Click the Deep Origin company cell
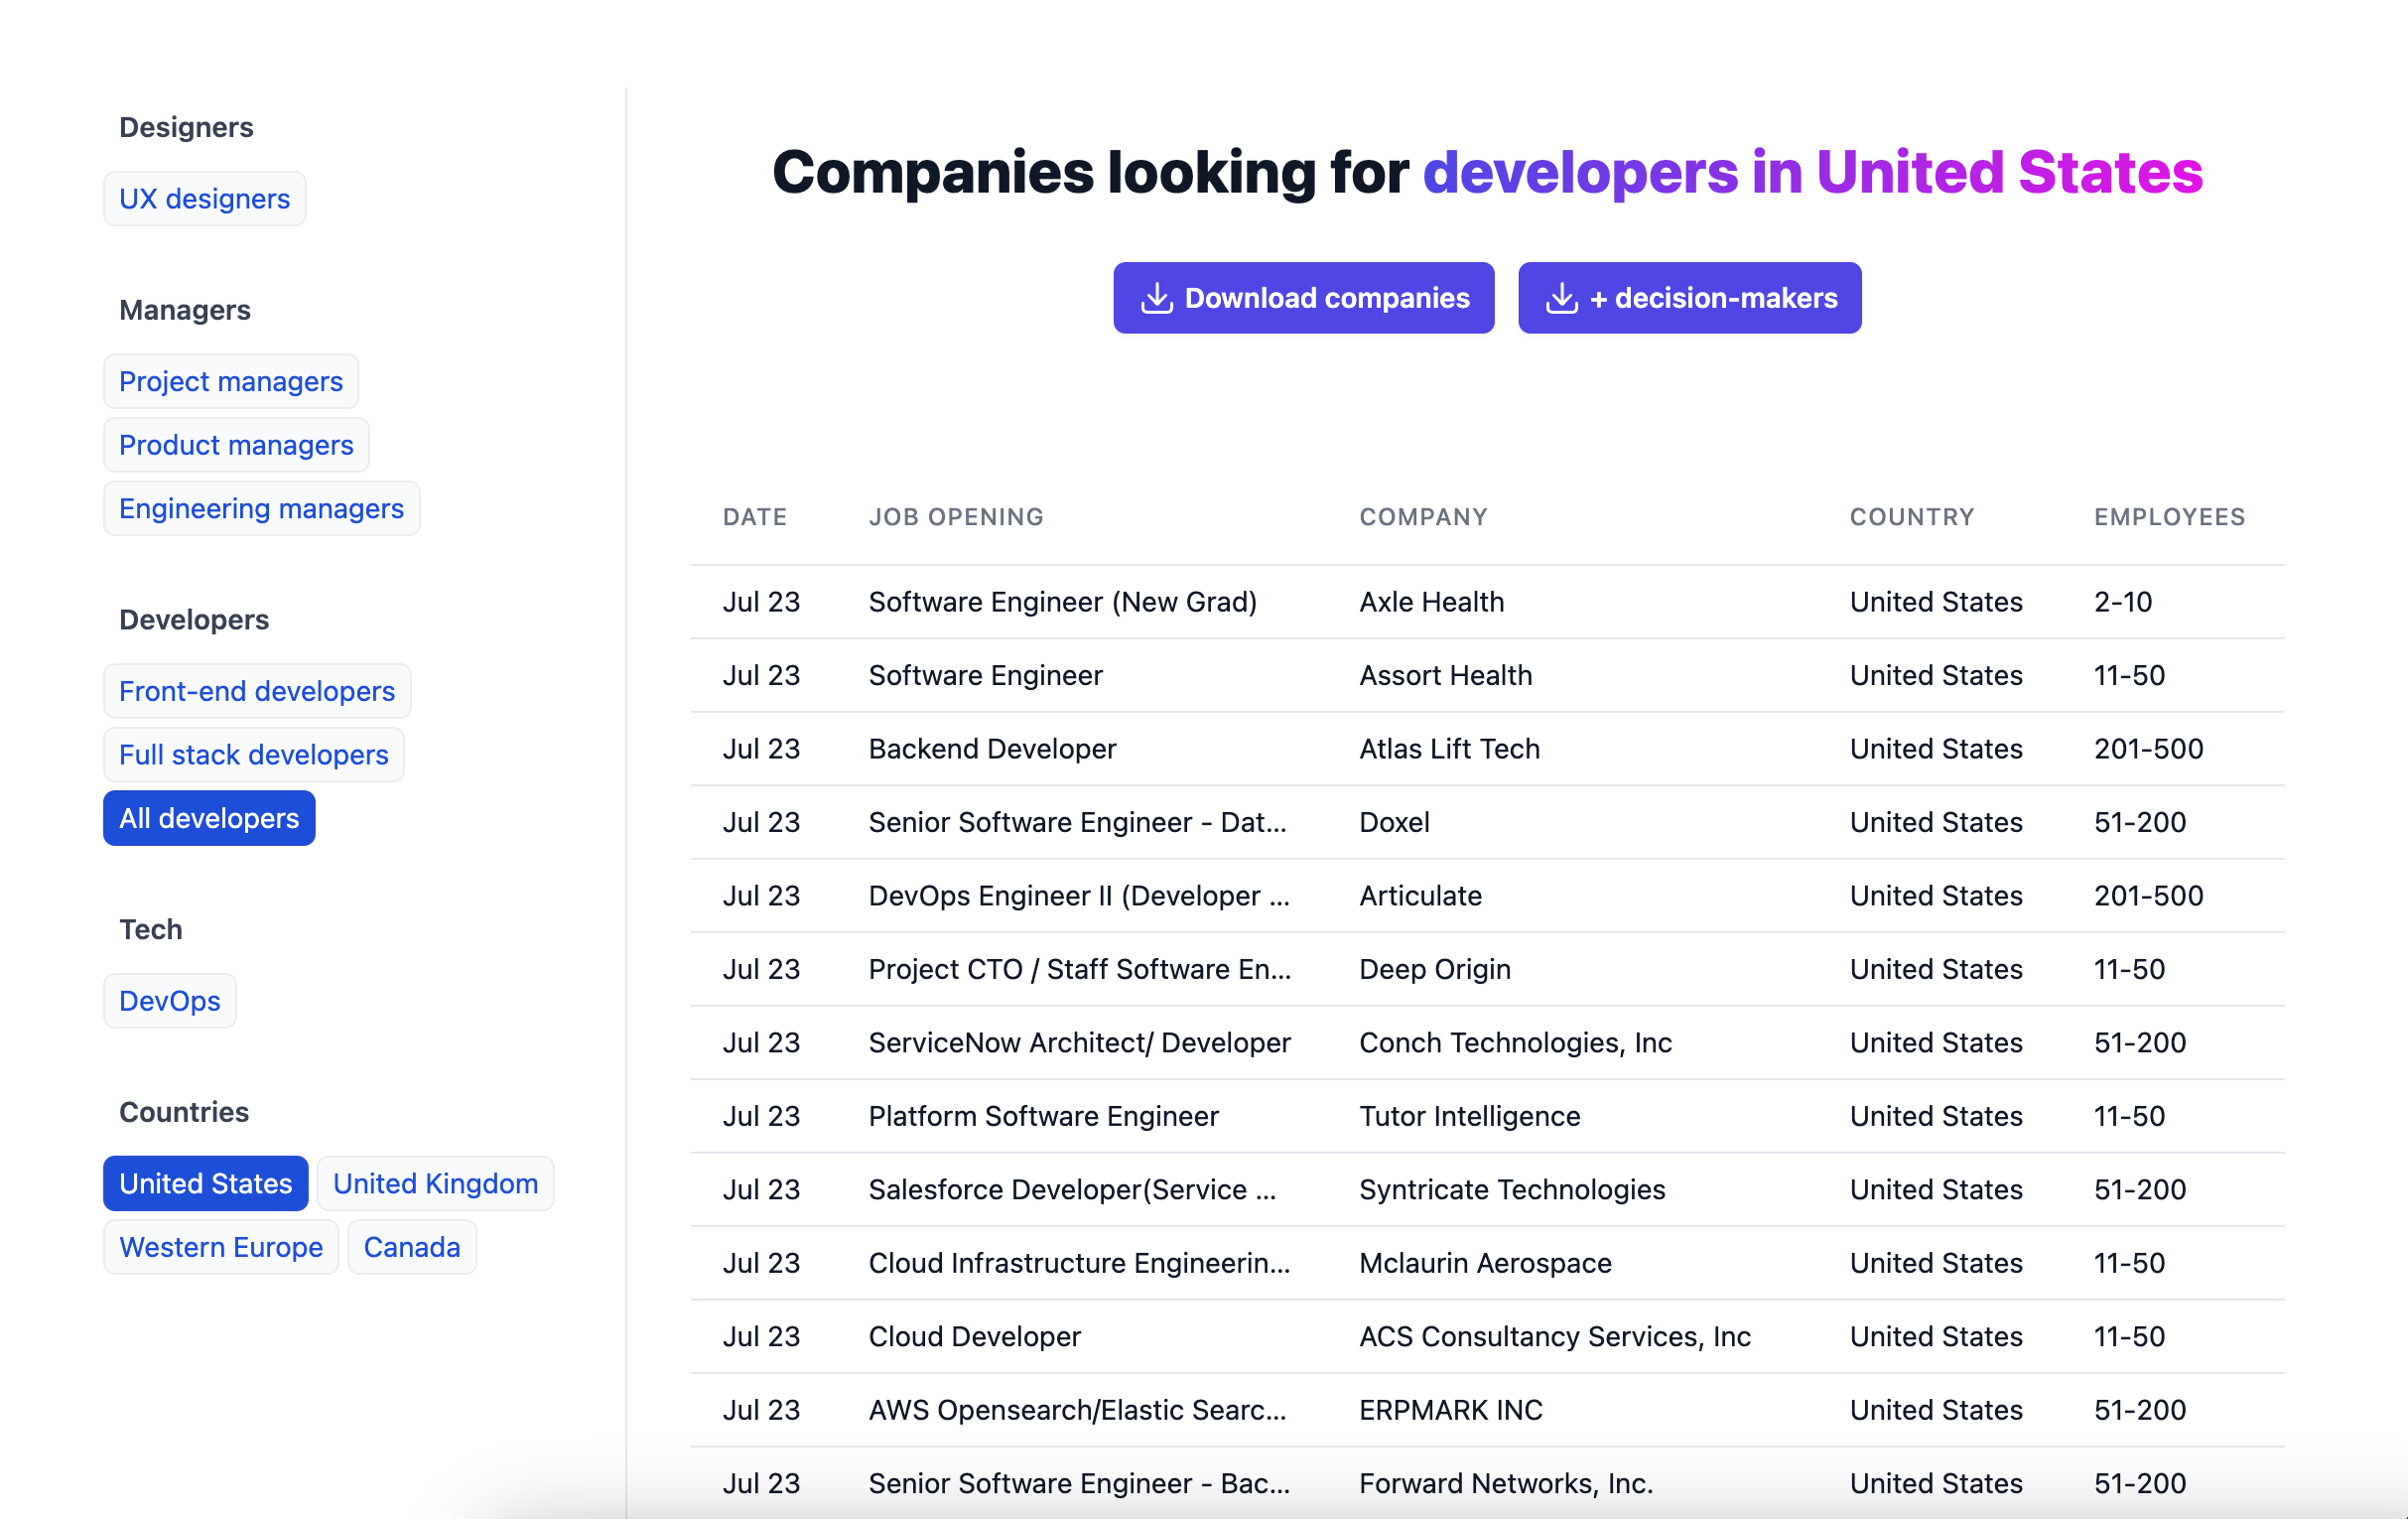The height and width of the screenshot is (1519, 2408). 1435,969
